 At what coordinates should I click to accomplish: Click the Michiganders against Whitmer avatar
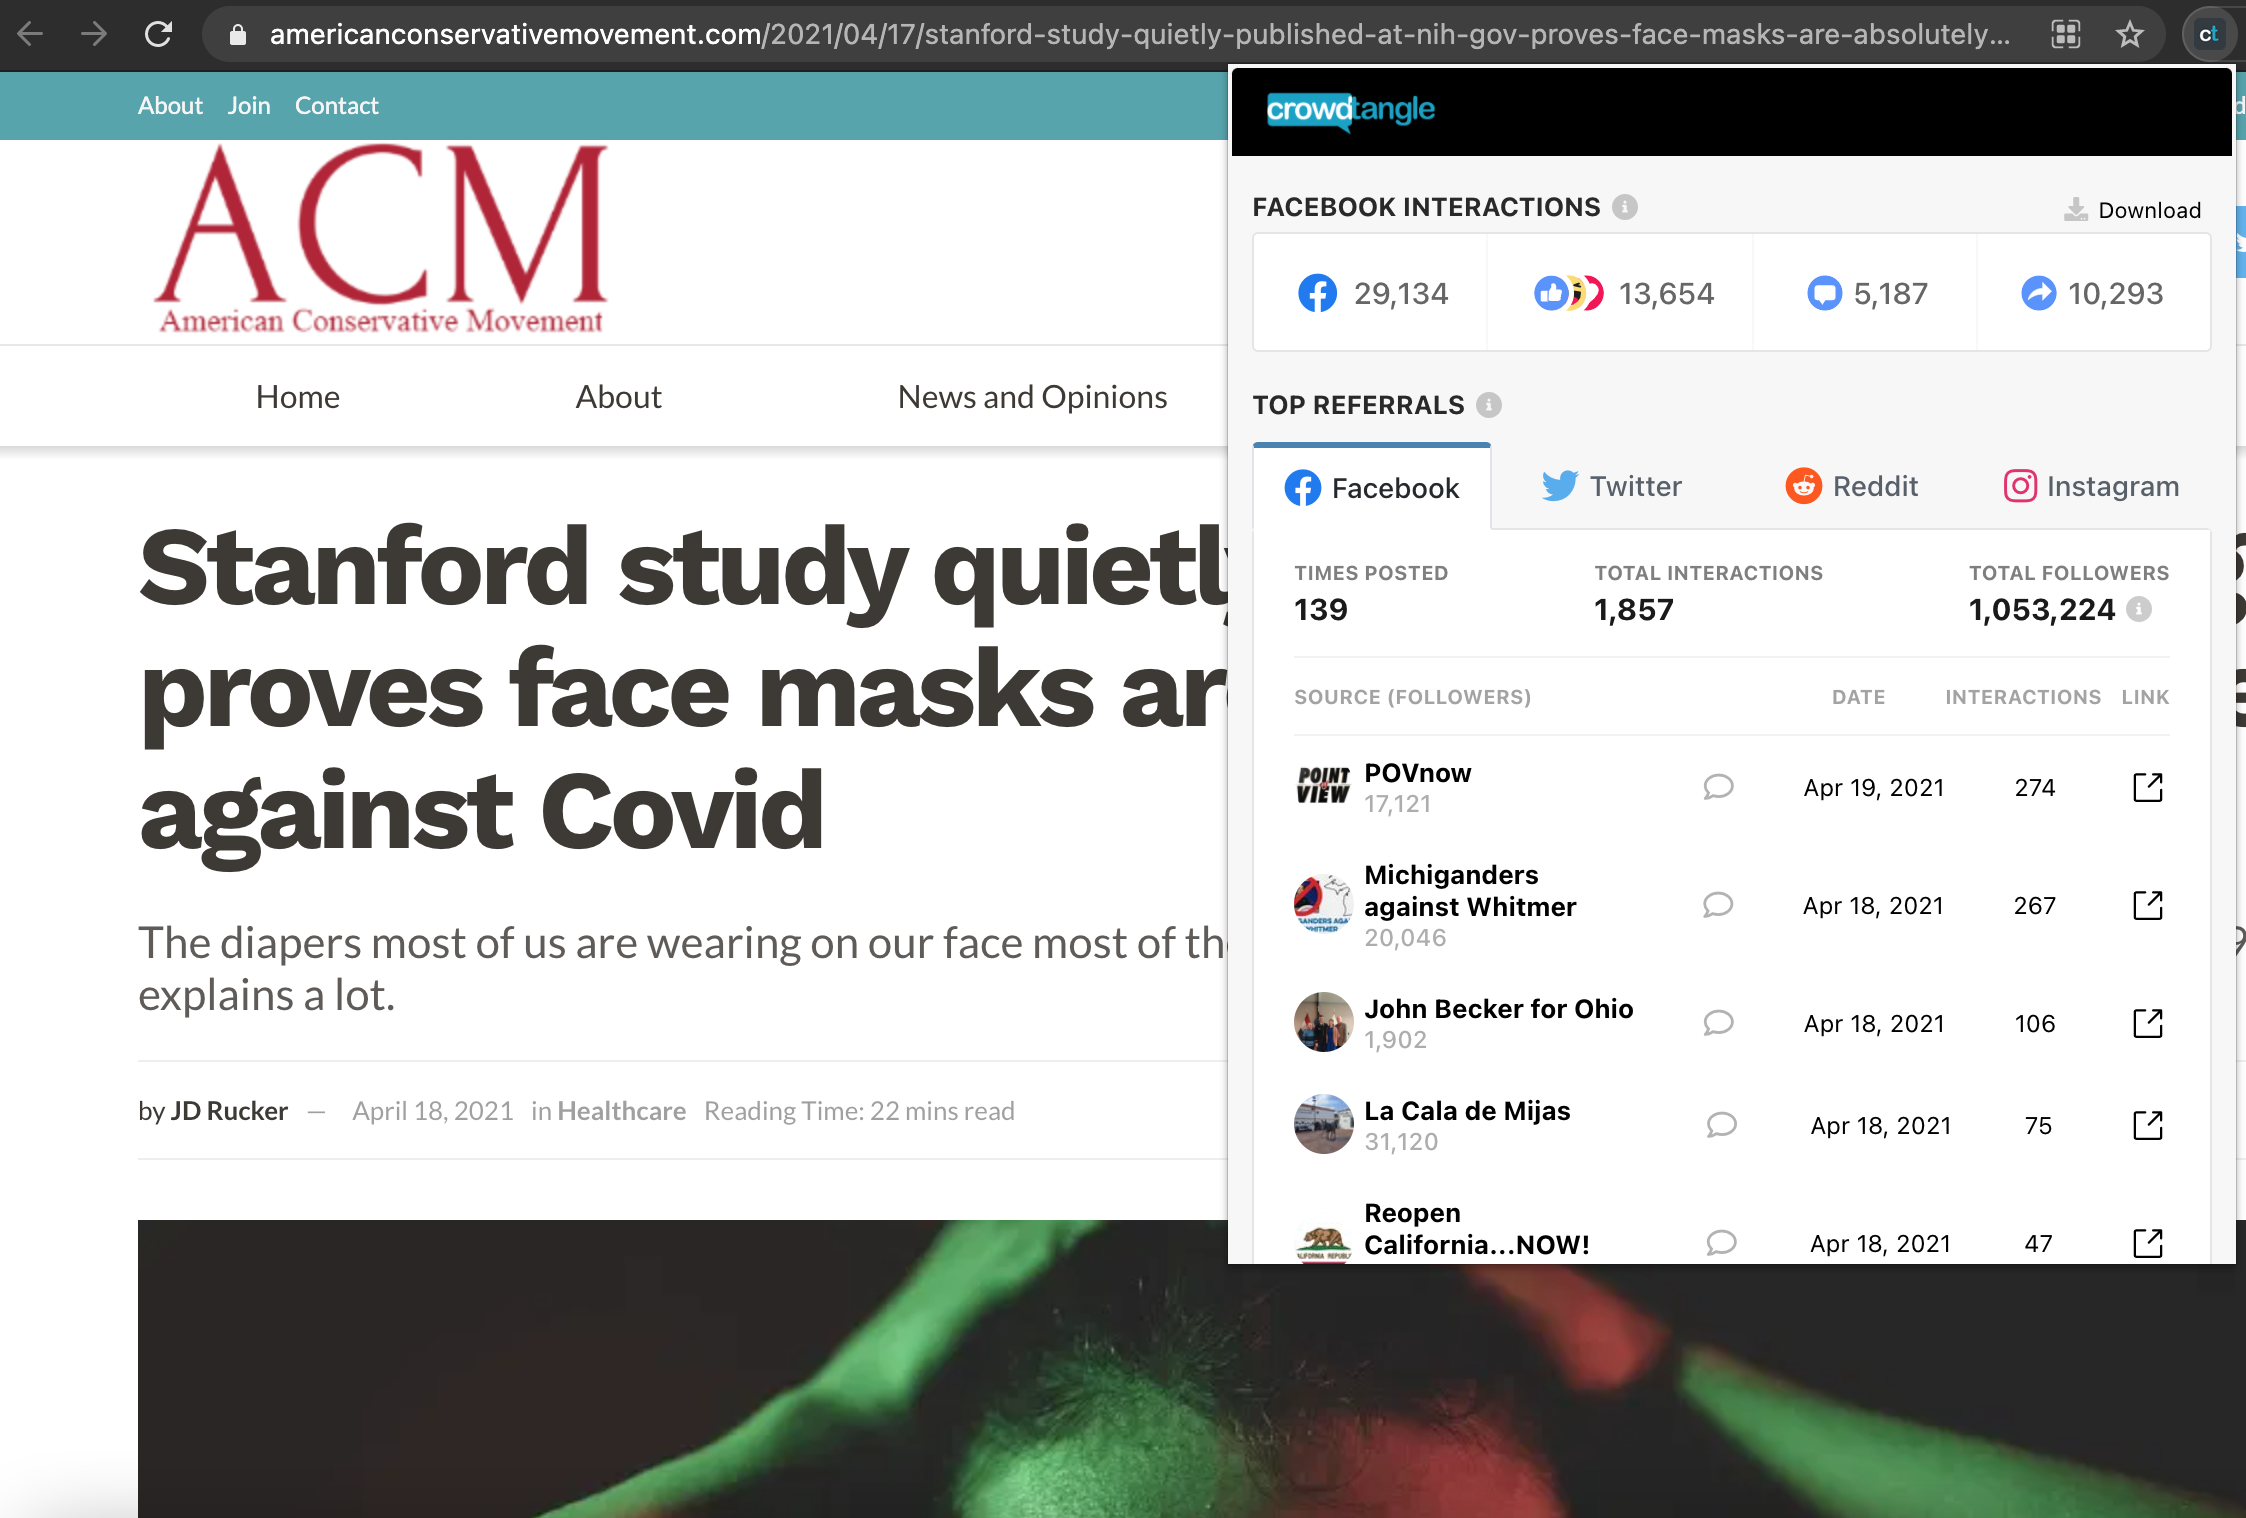coord(1323,904)
